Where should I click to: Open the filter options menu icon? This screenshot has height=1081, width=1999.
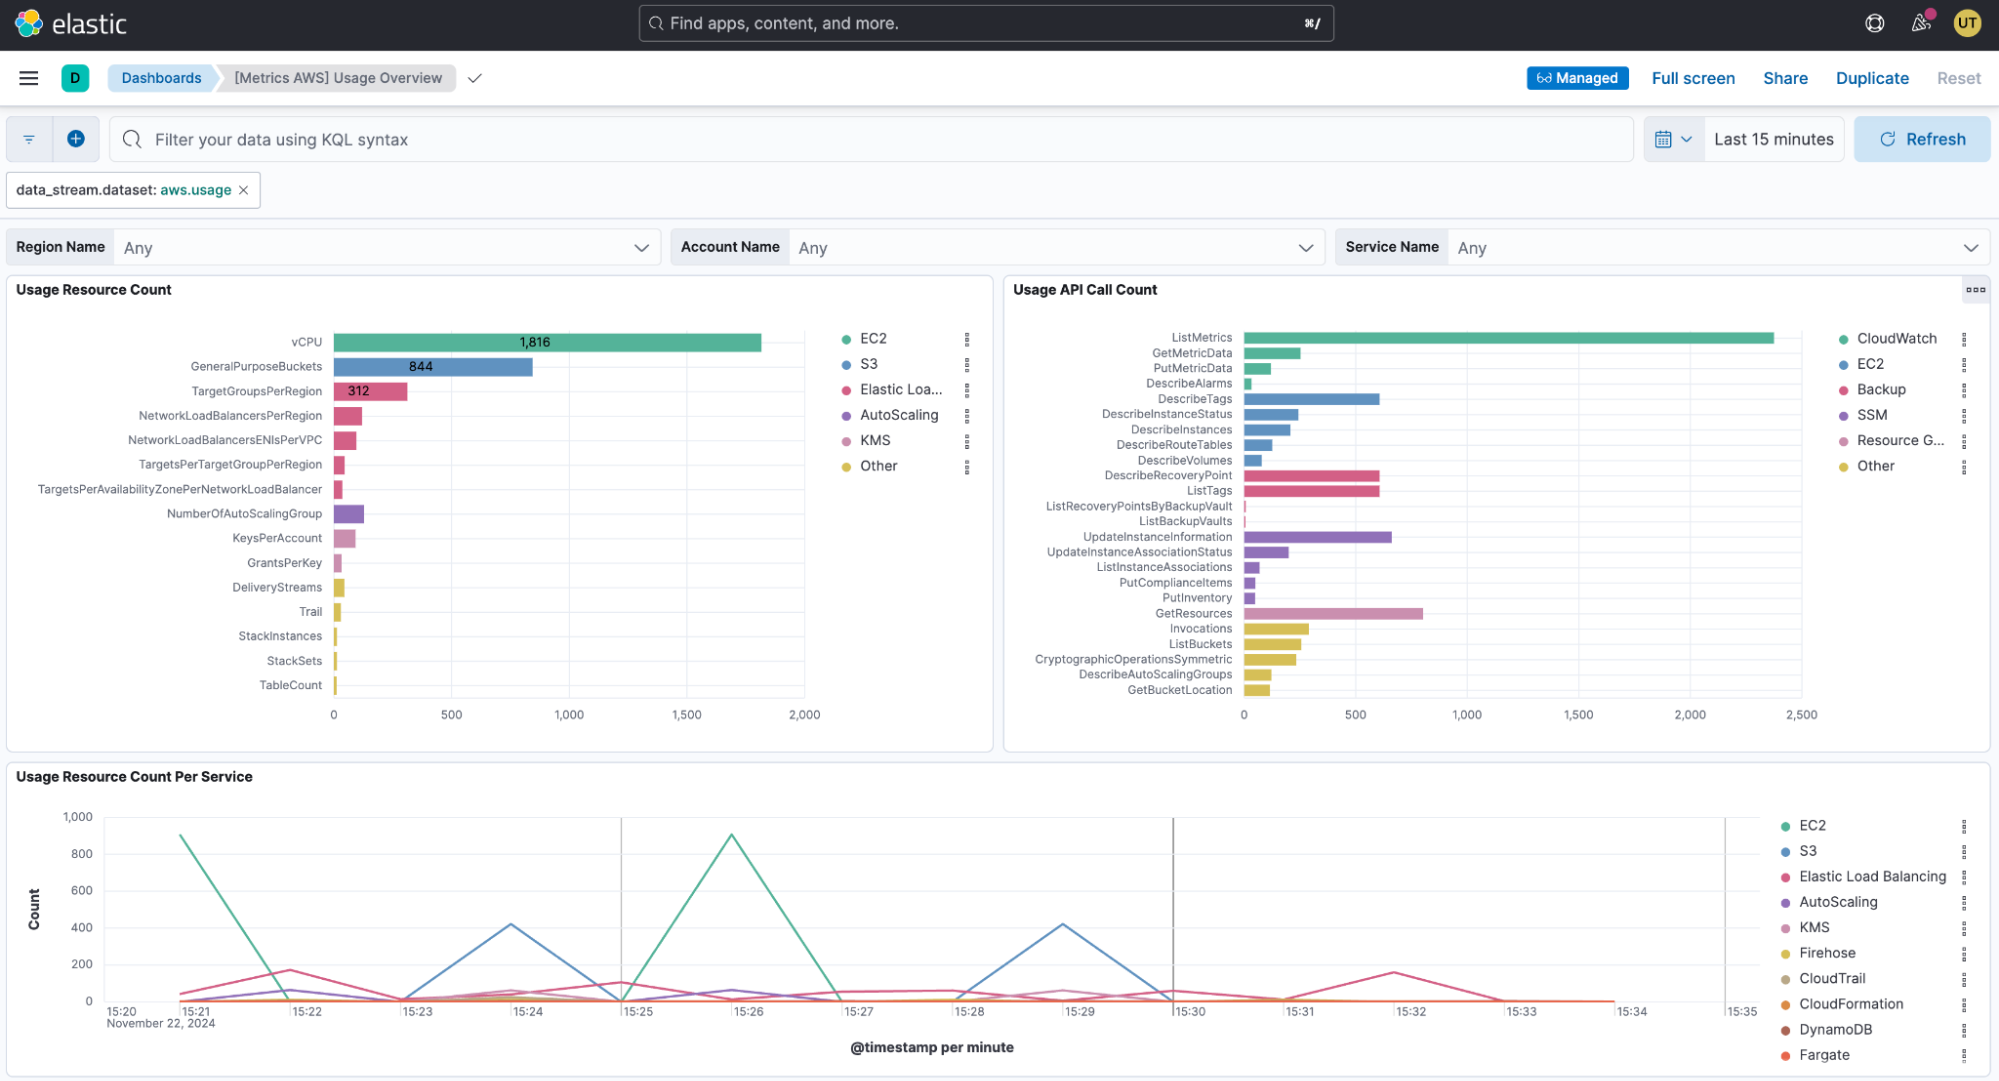29,139
